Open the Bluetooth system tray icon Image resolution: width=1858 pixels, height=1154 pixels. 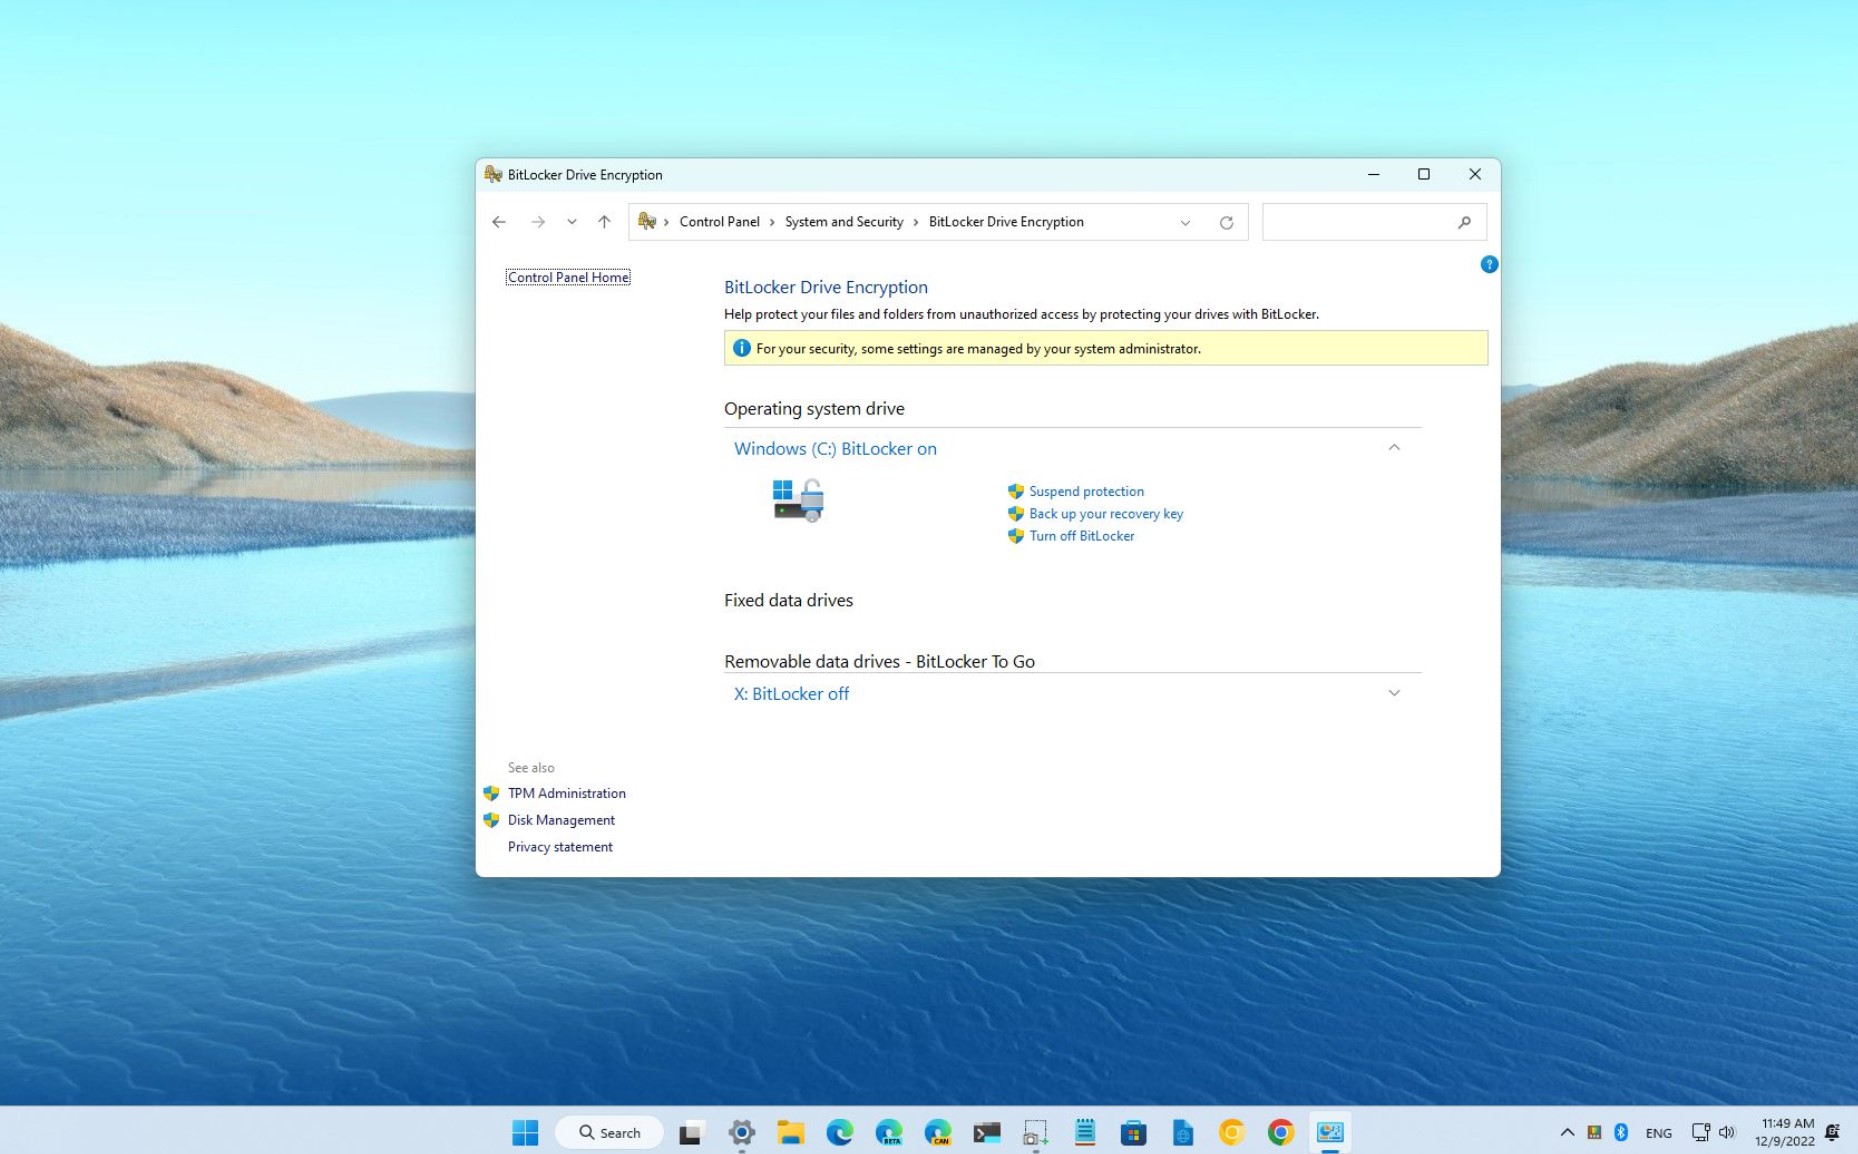pos(1621,1132)
